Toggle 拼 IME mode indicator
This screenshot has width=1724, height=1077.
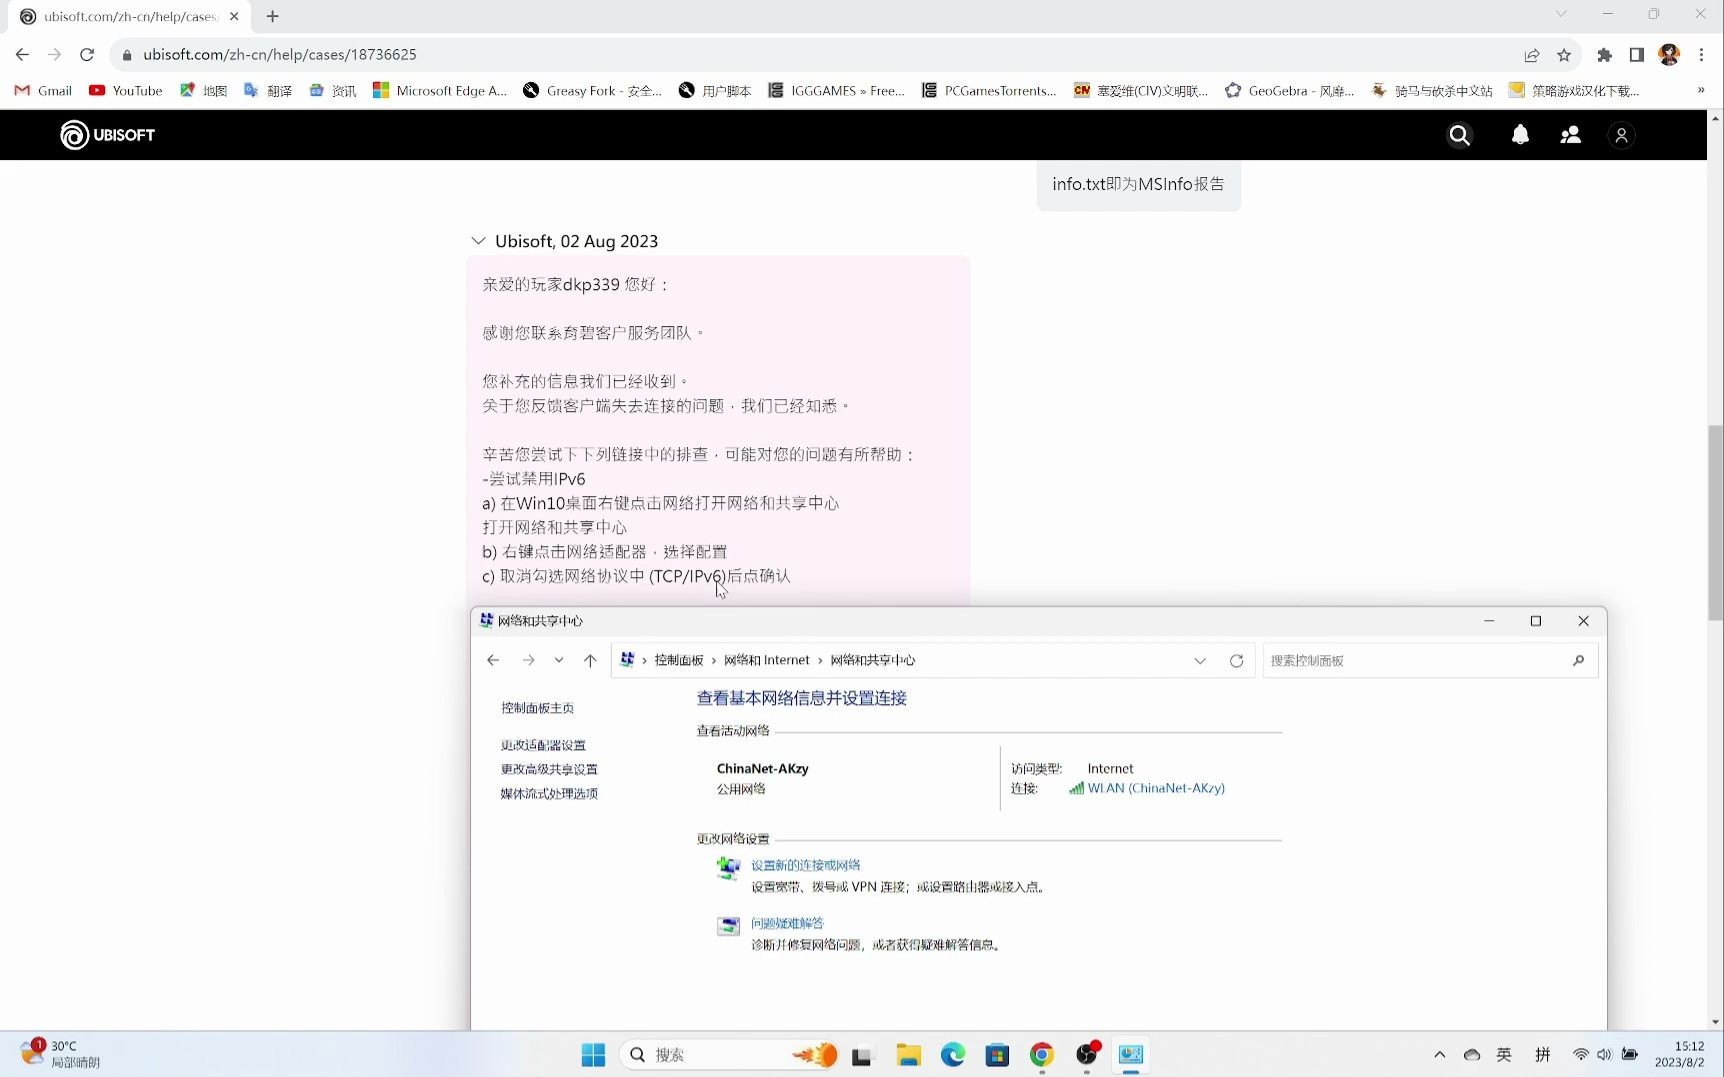(1543, 1055)
